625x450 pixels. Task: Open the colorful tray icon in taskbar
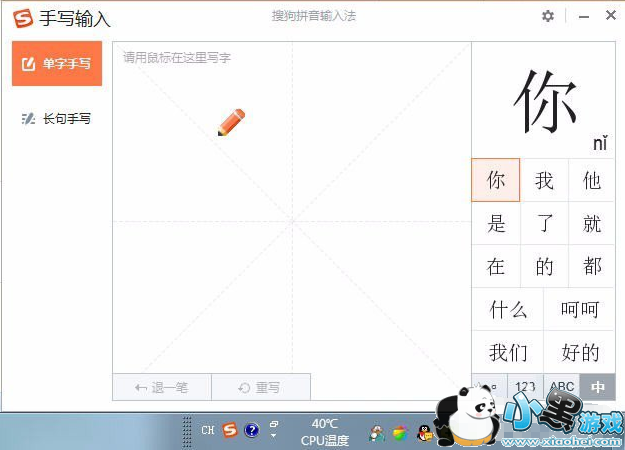401,433
